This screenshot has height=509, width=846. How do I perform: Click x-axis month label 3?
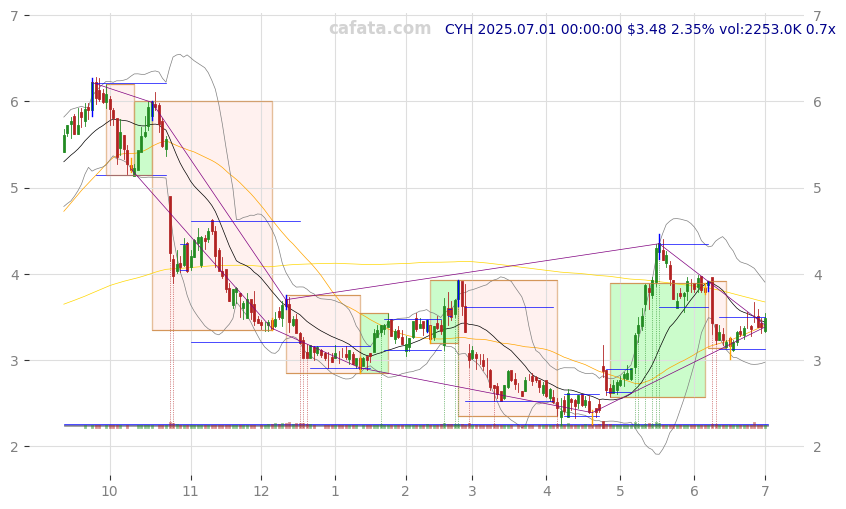click(472, 491)
